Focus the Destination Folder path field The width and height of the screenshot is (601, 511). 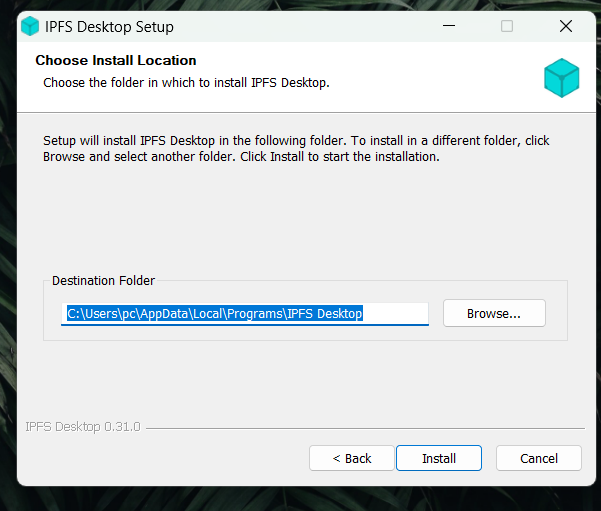[245, 314]
